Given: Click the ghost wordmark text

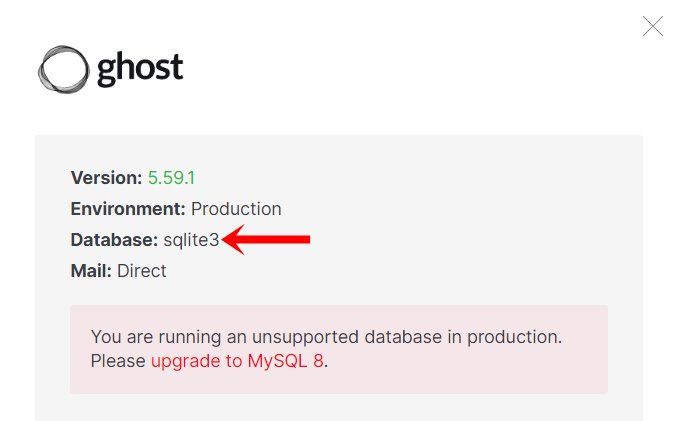Looking at the screenshot, I should 140,69.
